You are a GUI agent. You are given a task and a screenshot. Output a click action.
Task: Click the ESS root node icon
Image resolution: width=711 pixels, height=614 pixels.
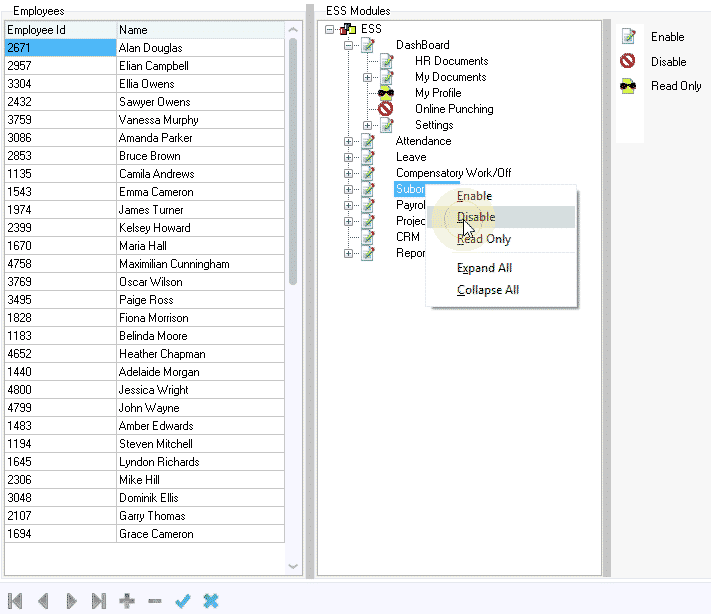point(348,29)
